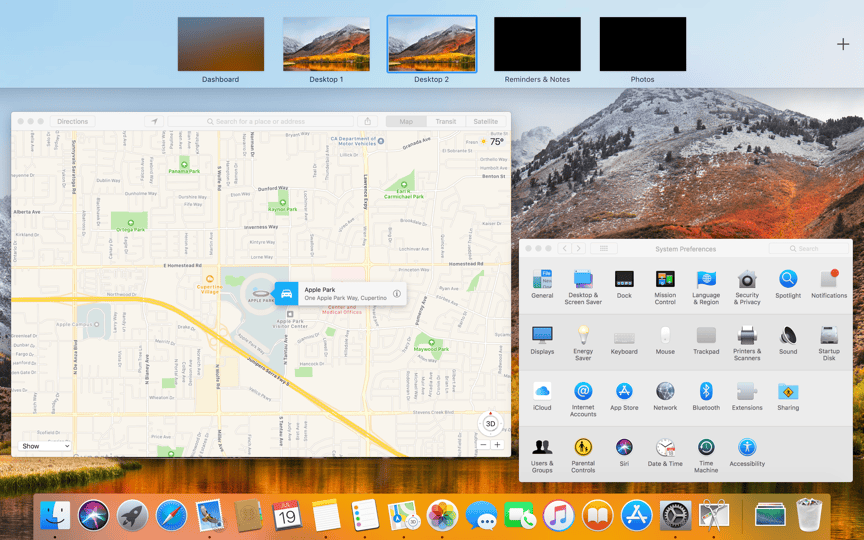Open Messages from the Dock

tap(481, 516)
